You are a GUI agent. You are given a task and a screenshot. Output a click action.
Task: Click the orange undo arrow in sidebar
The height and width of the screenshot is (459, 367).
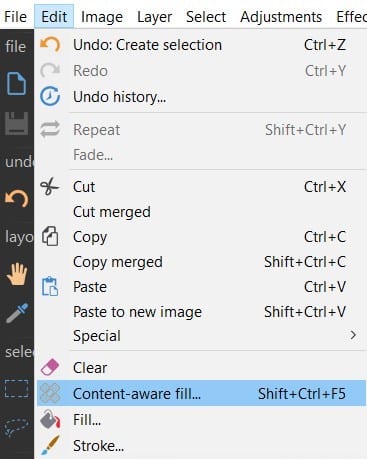[16, 199]
